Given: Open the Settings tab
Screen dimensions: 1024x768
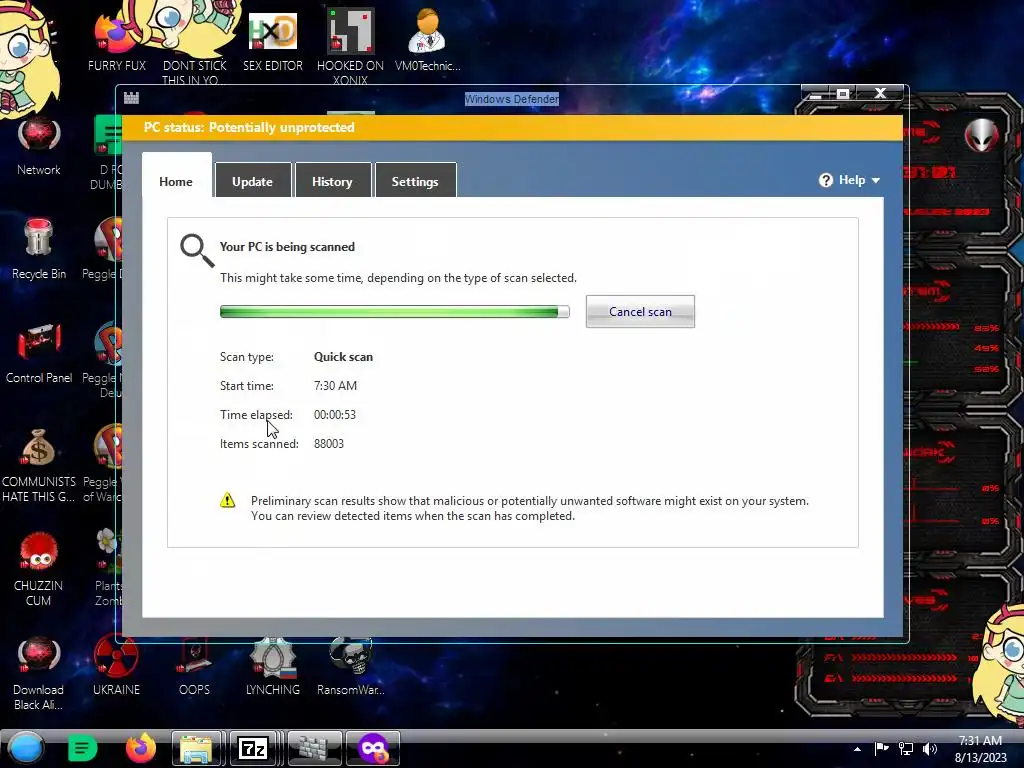Looking at the screenshot, I should point(415,180).
